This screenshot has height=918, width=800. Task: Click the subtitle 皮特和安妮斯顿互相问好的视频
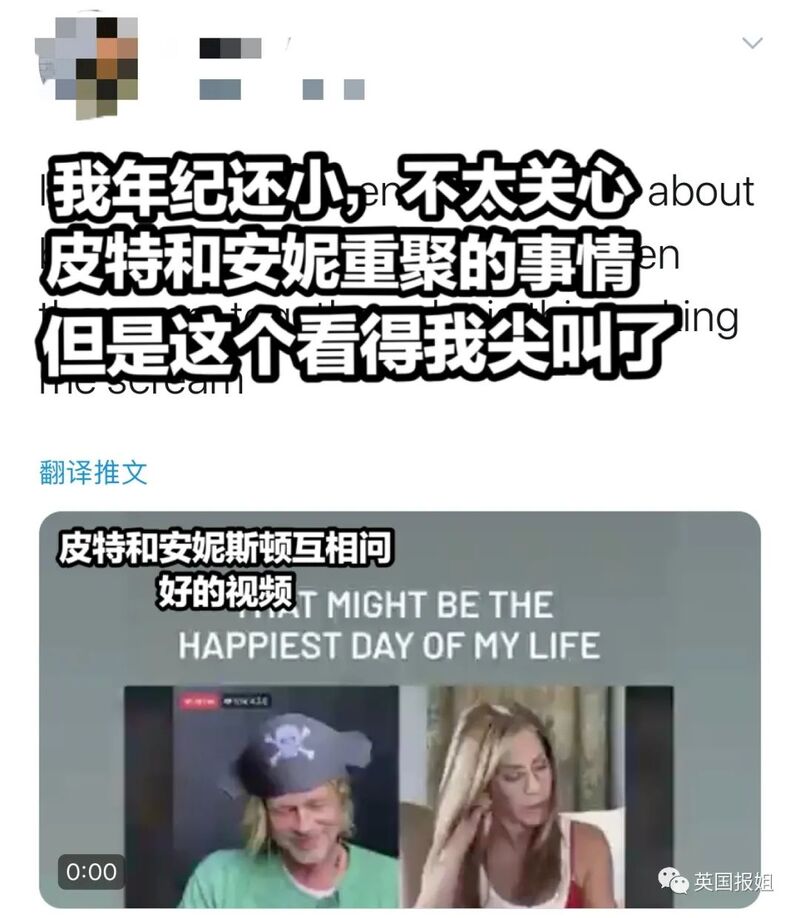point(225,570)
